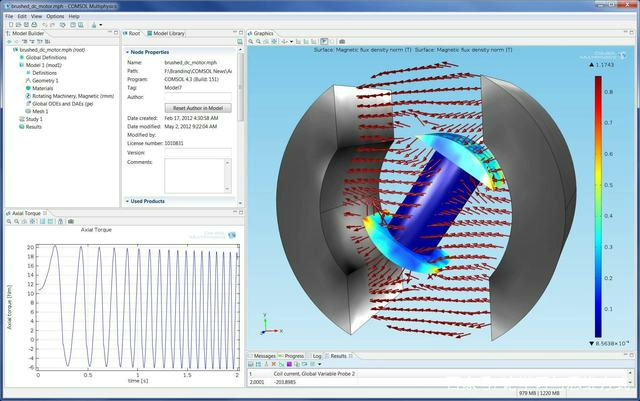Image resolution: width=640 pixels, height=401 pixels.
Task: Switch to the Messages tab
Action: click(262, 356)
